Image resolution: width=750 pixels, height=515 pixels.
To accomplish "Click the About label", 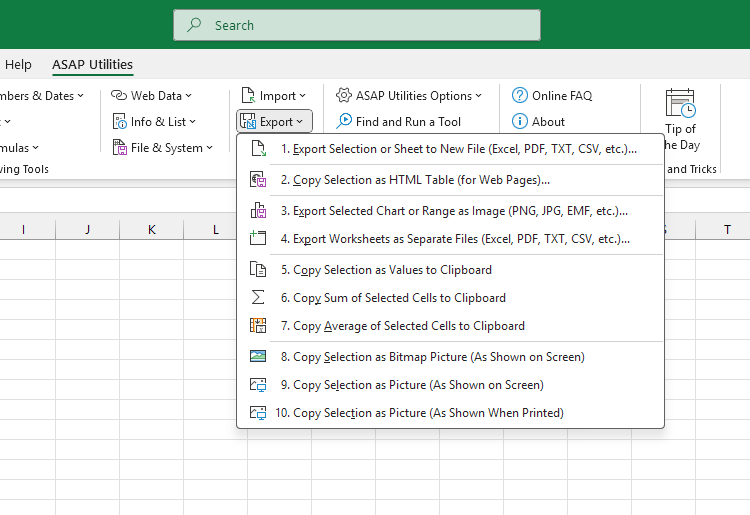I will click(x=548, y=121).
